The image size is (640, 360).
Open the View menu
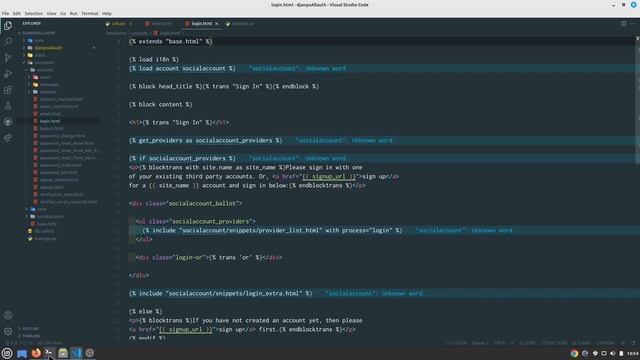tap(51, 13)
